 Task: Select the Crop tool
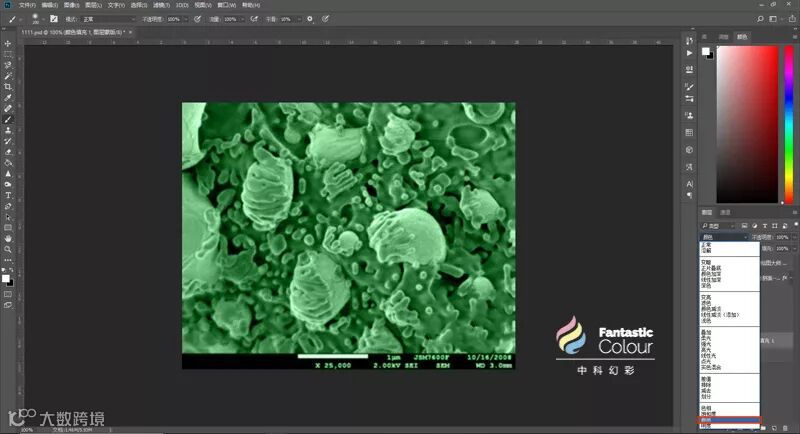pos(8,87)
